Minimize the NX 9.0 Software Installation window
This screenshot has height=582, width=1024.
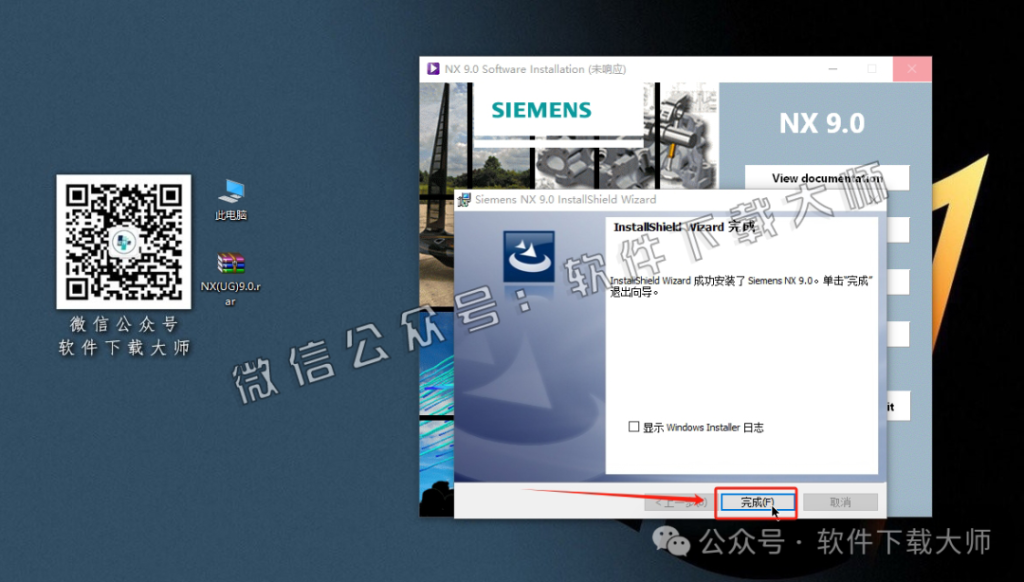tap(832, 68)
